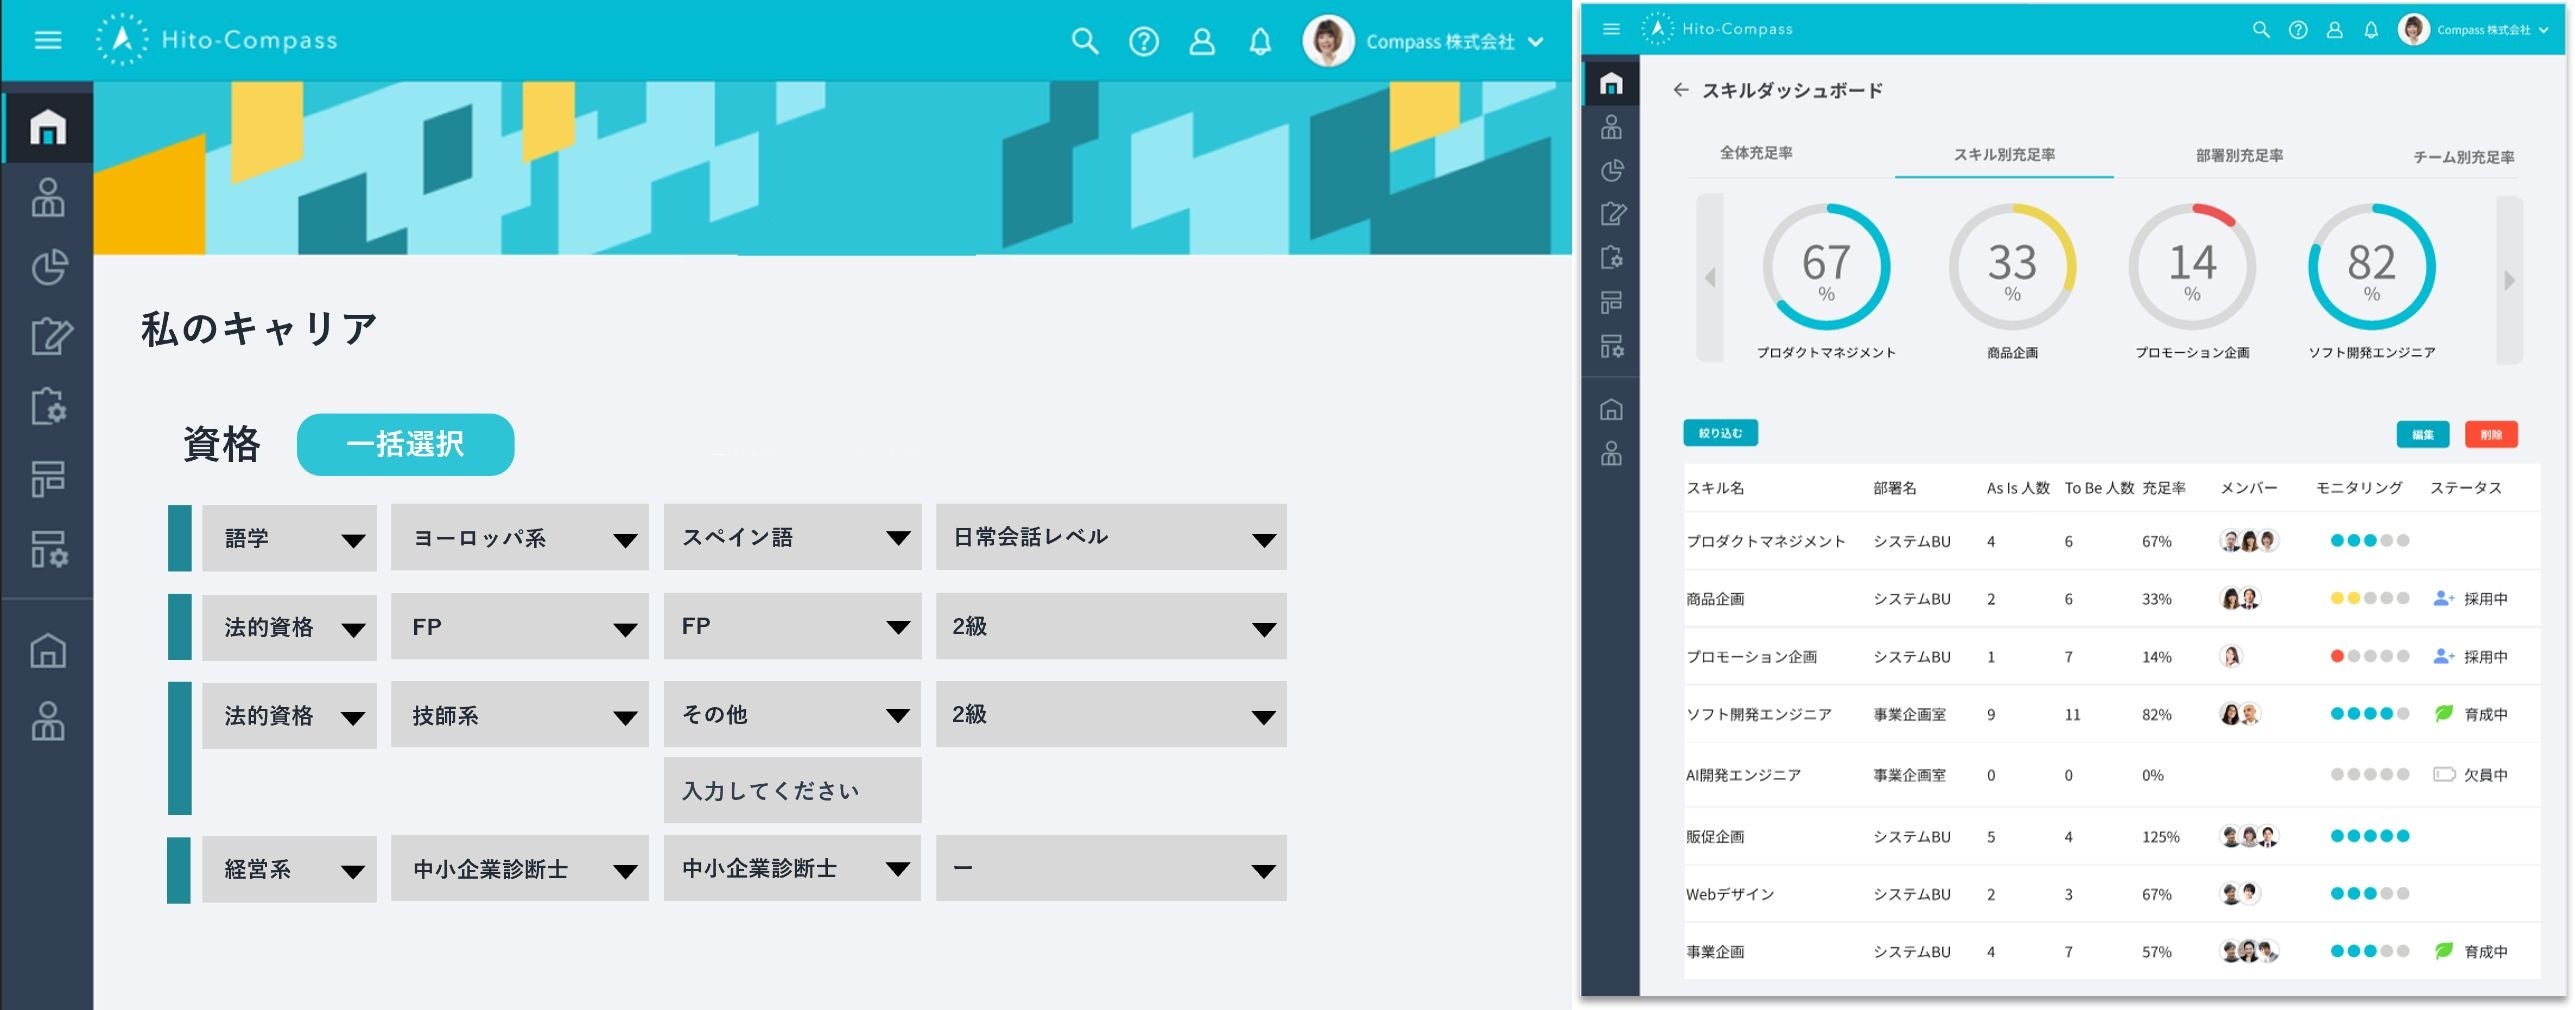Viewport: 2575px width, 1010px height.
Task: Open その他 dropdown
Action: (x=792, y=714)
